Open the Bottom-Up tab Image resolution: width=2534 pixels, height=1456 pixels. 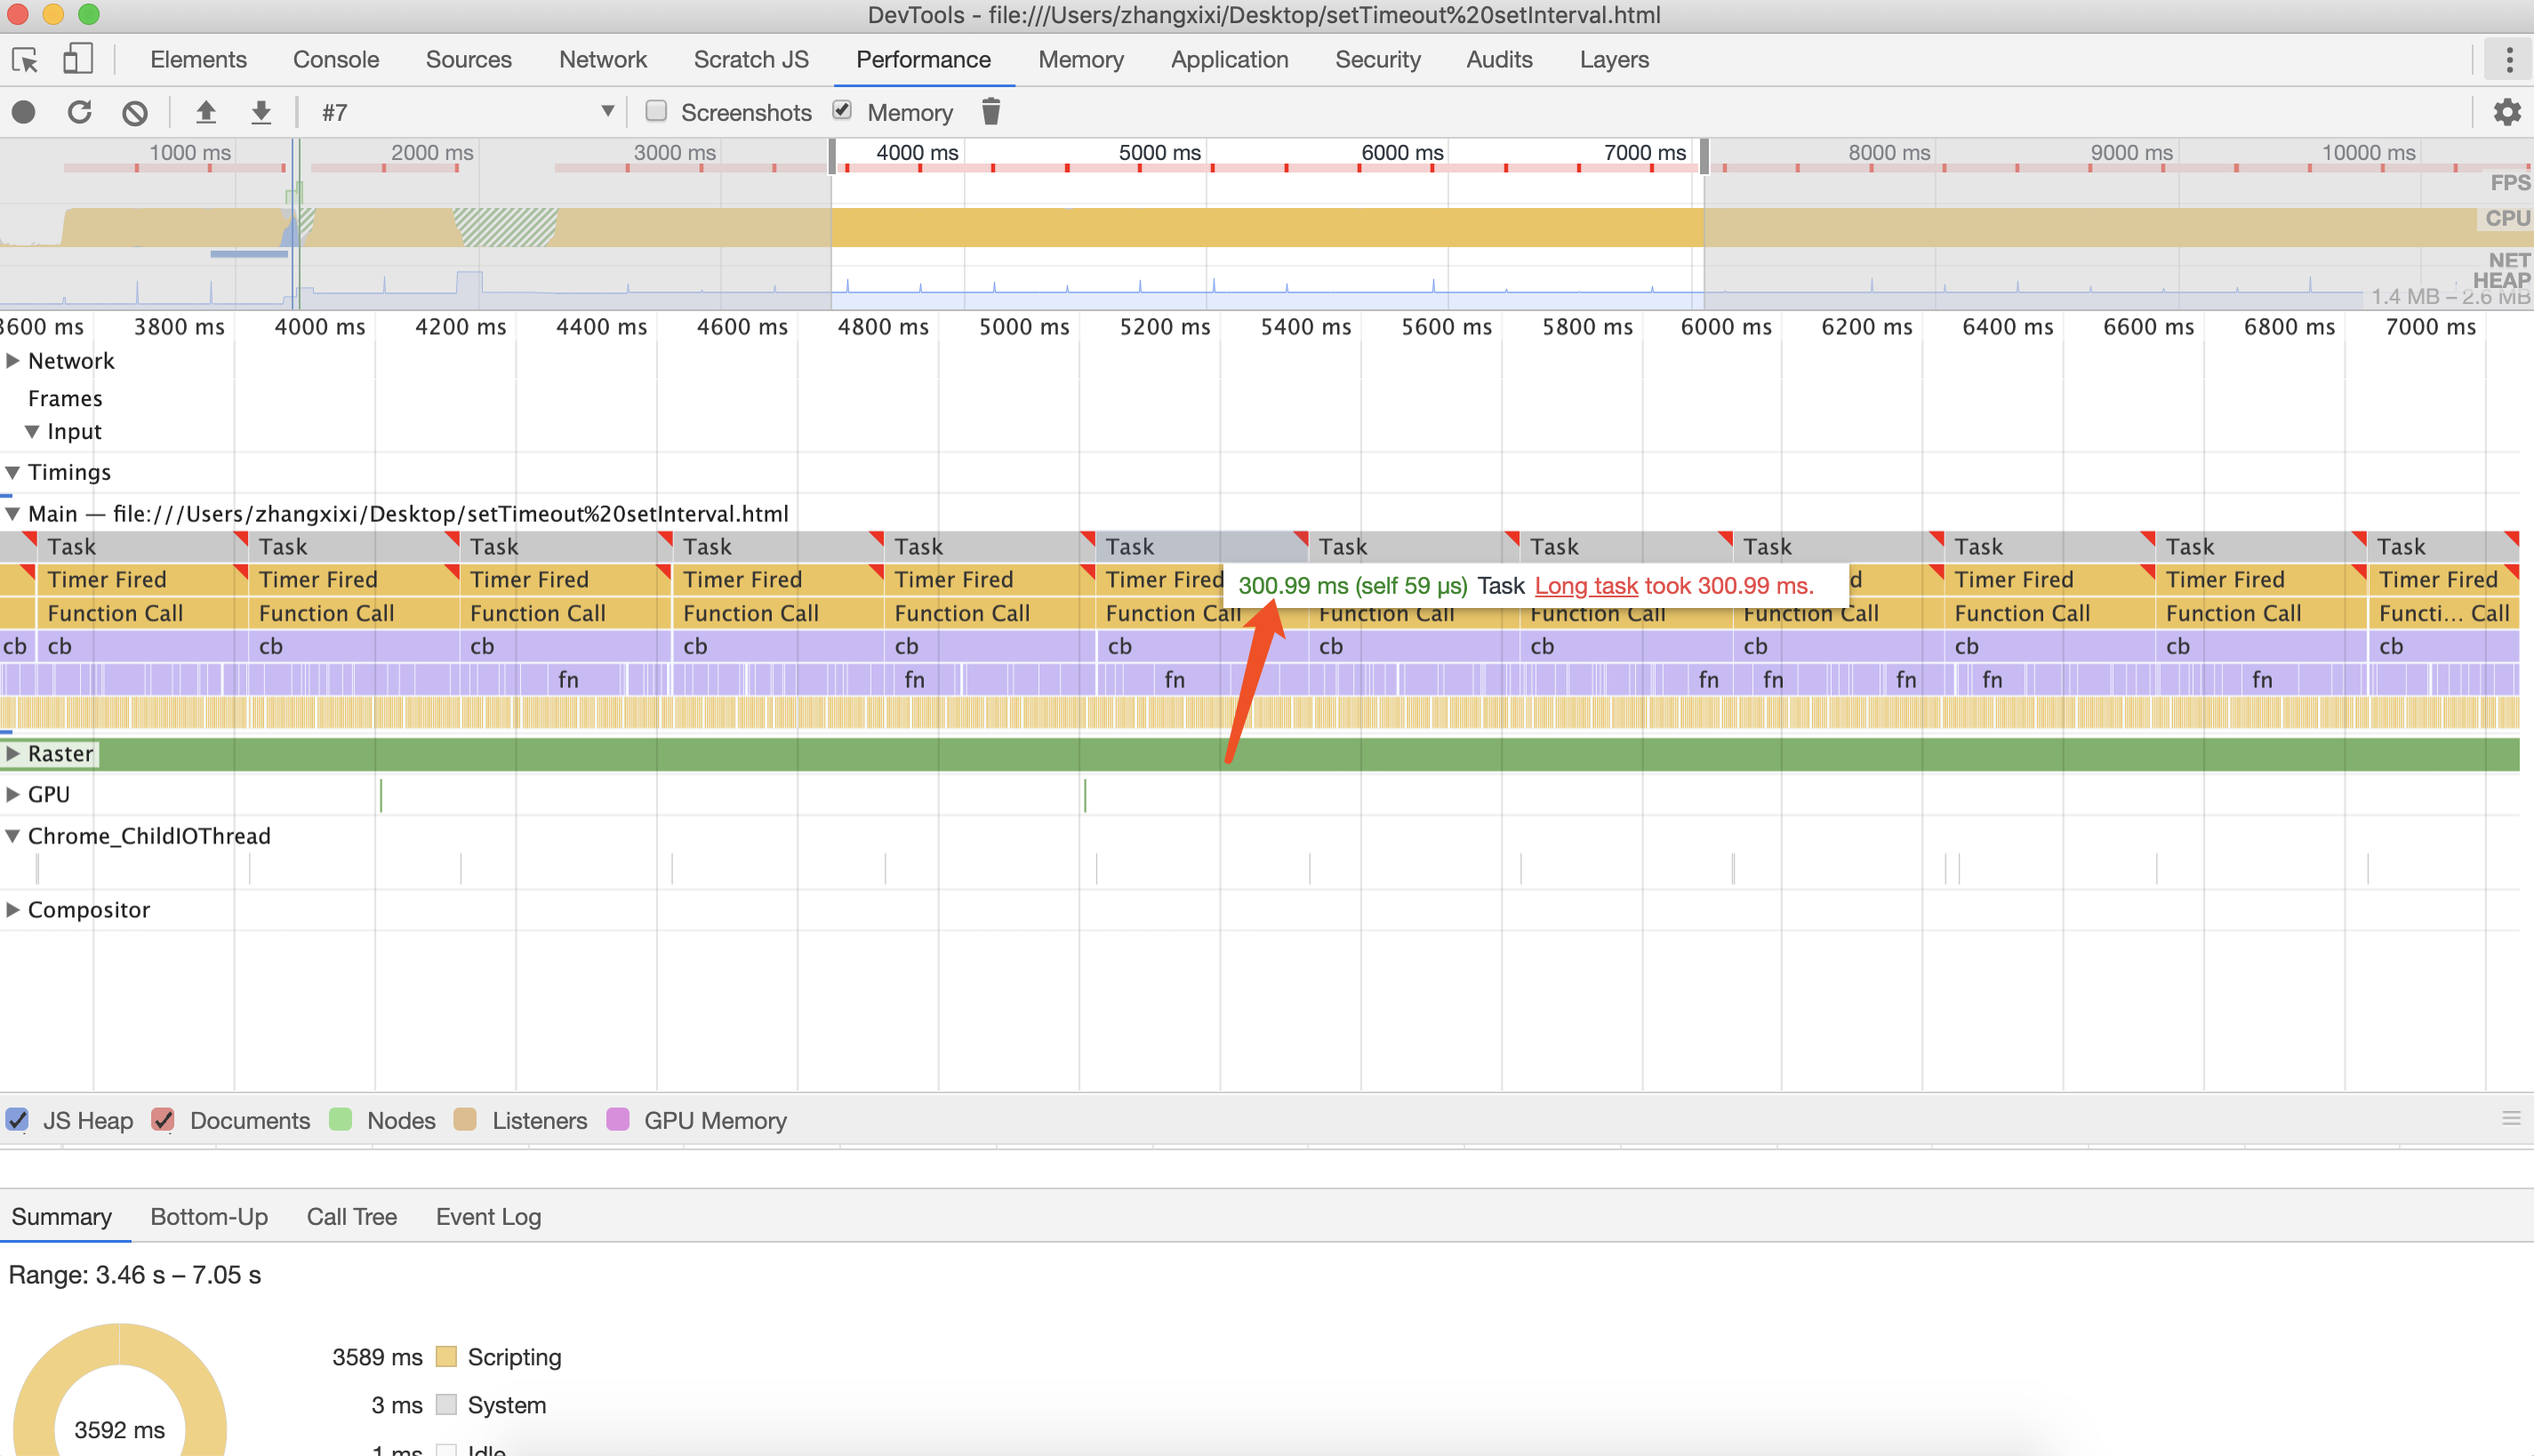[209, 1217]
